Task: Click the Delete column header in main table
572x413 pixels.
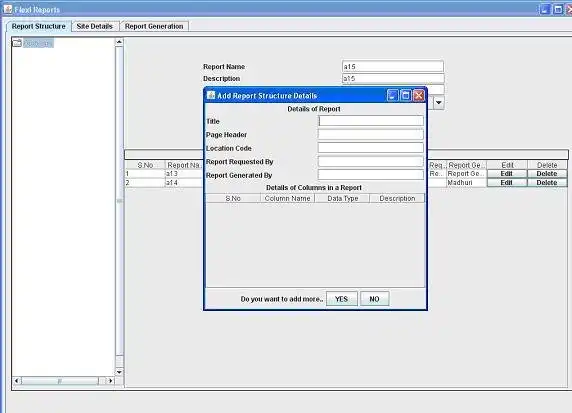Action: coord(547,165)
